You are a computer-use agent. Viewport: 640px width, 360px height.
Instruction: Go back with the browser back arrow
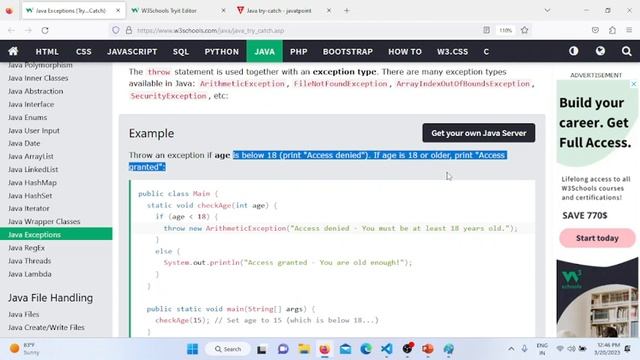click(x=11, y=30)
